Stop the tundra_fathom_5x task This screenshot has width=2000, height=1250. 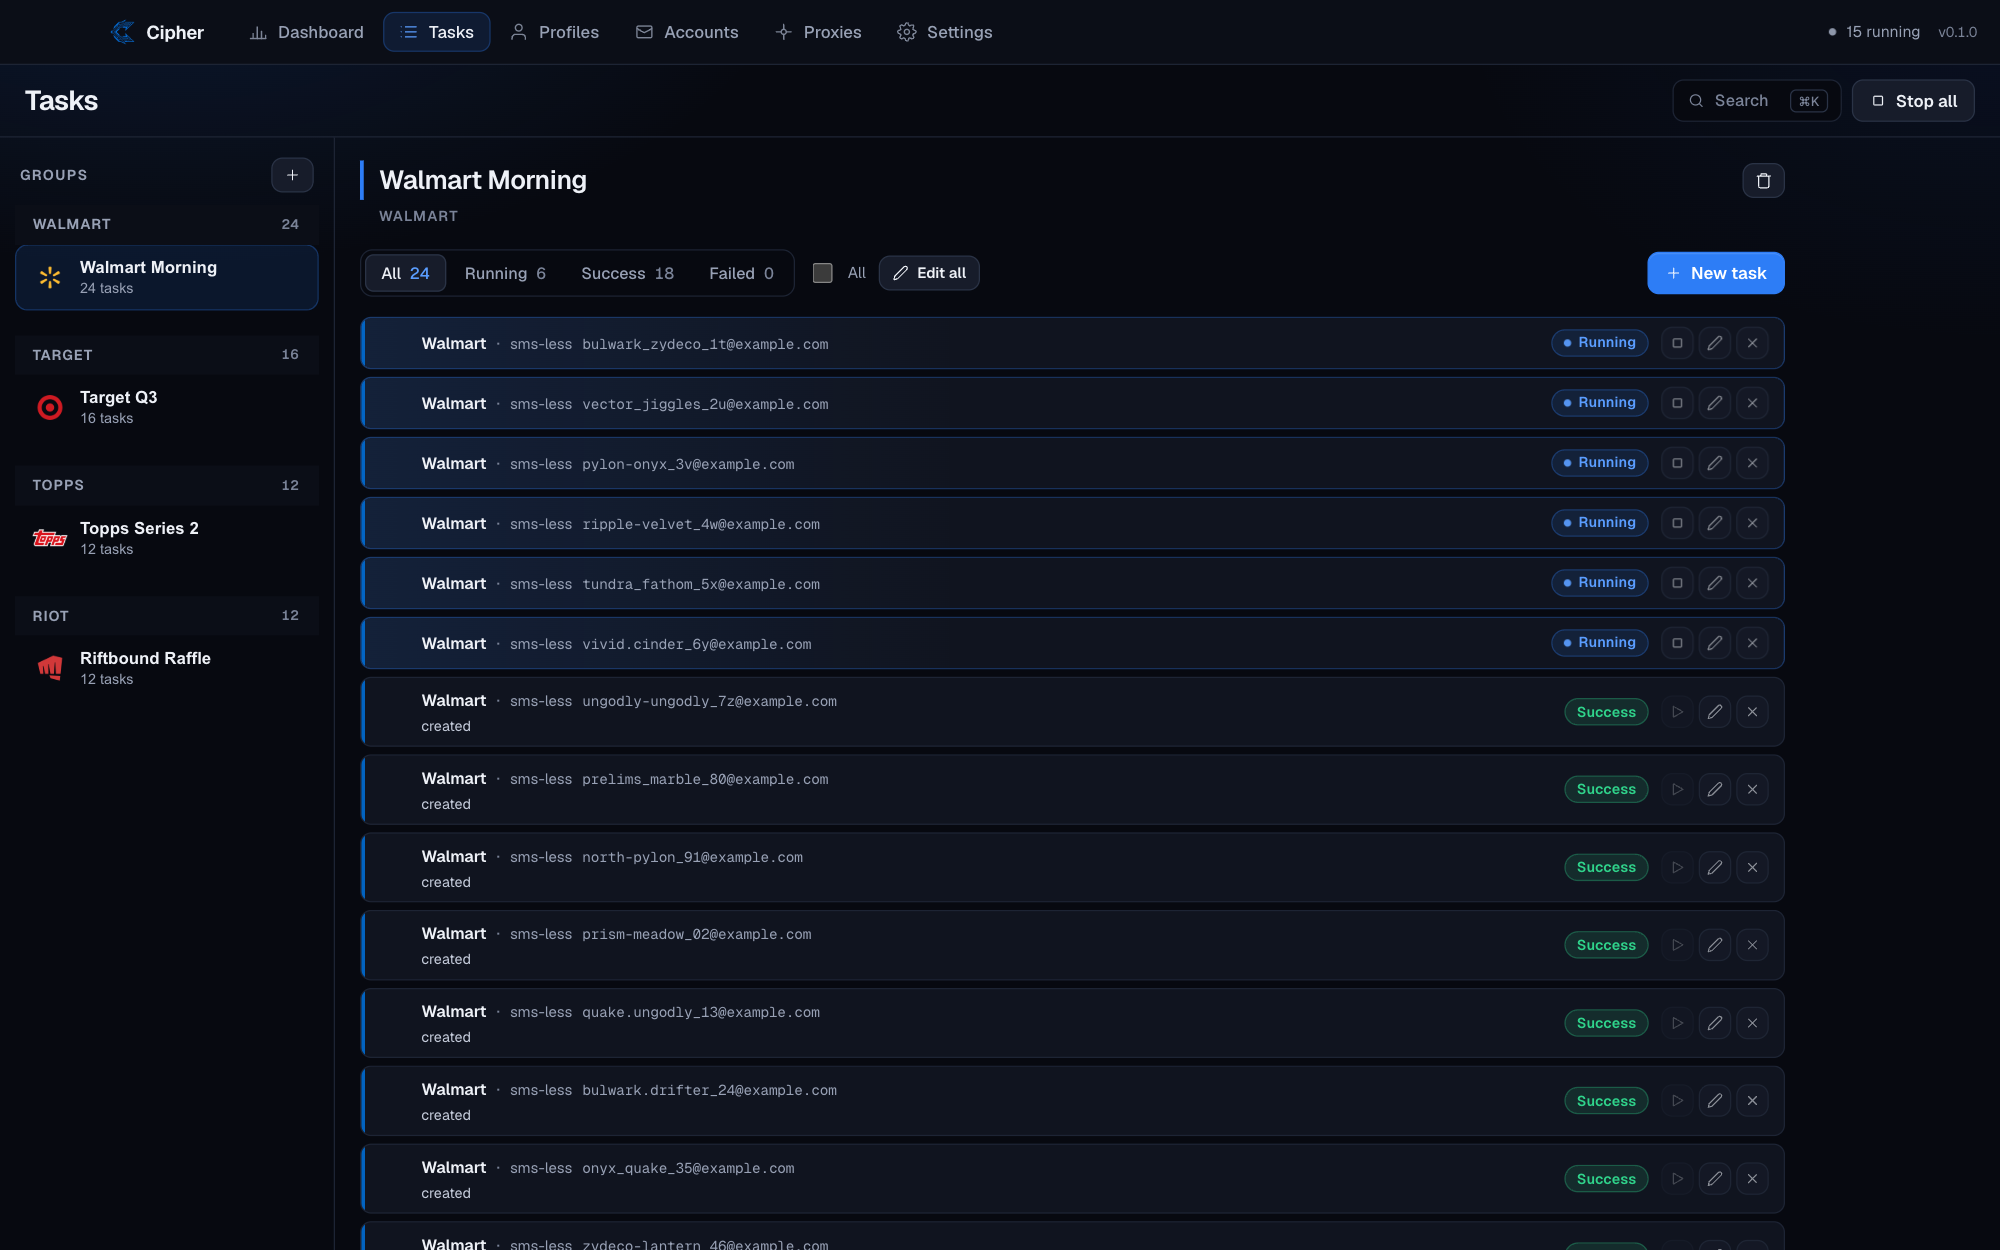tap(1677, 583)
